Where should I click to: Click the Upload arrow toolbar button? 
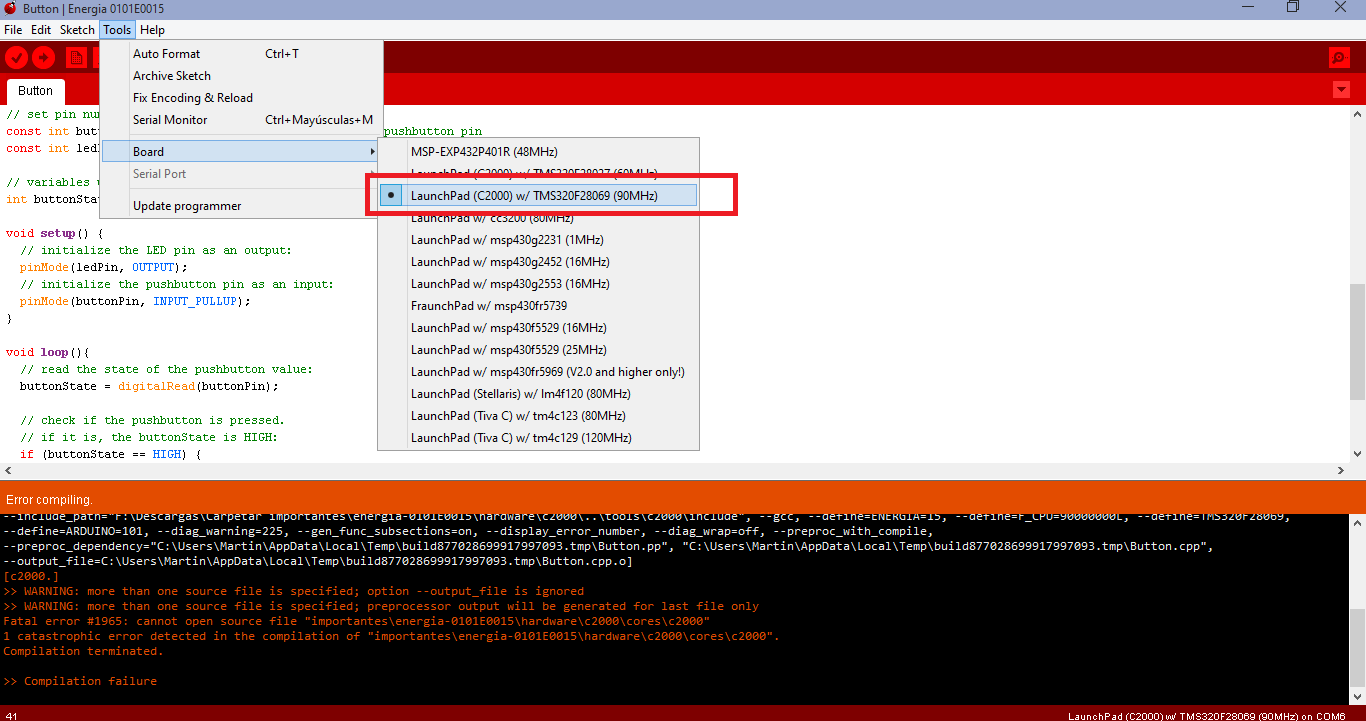(44, 57)
